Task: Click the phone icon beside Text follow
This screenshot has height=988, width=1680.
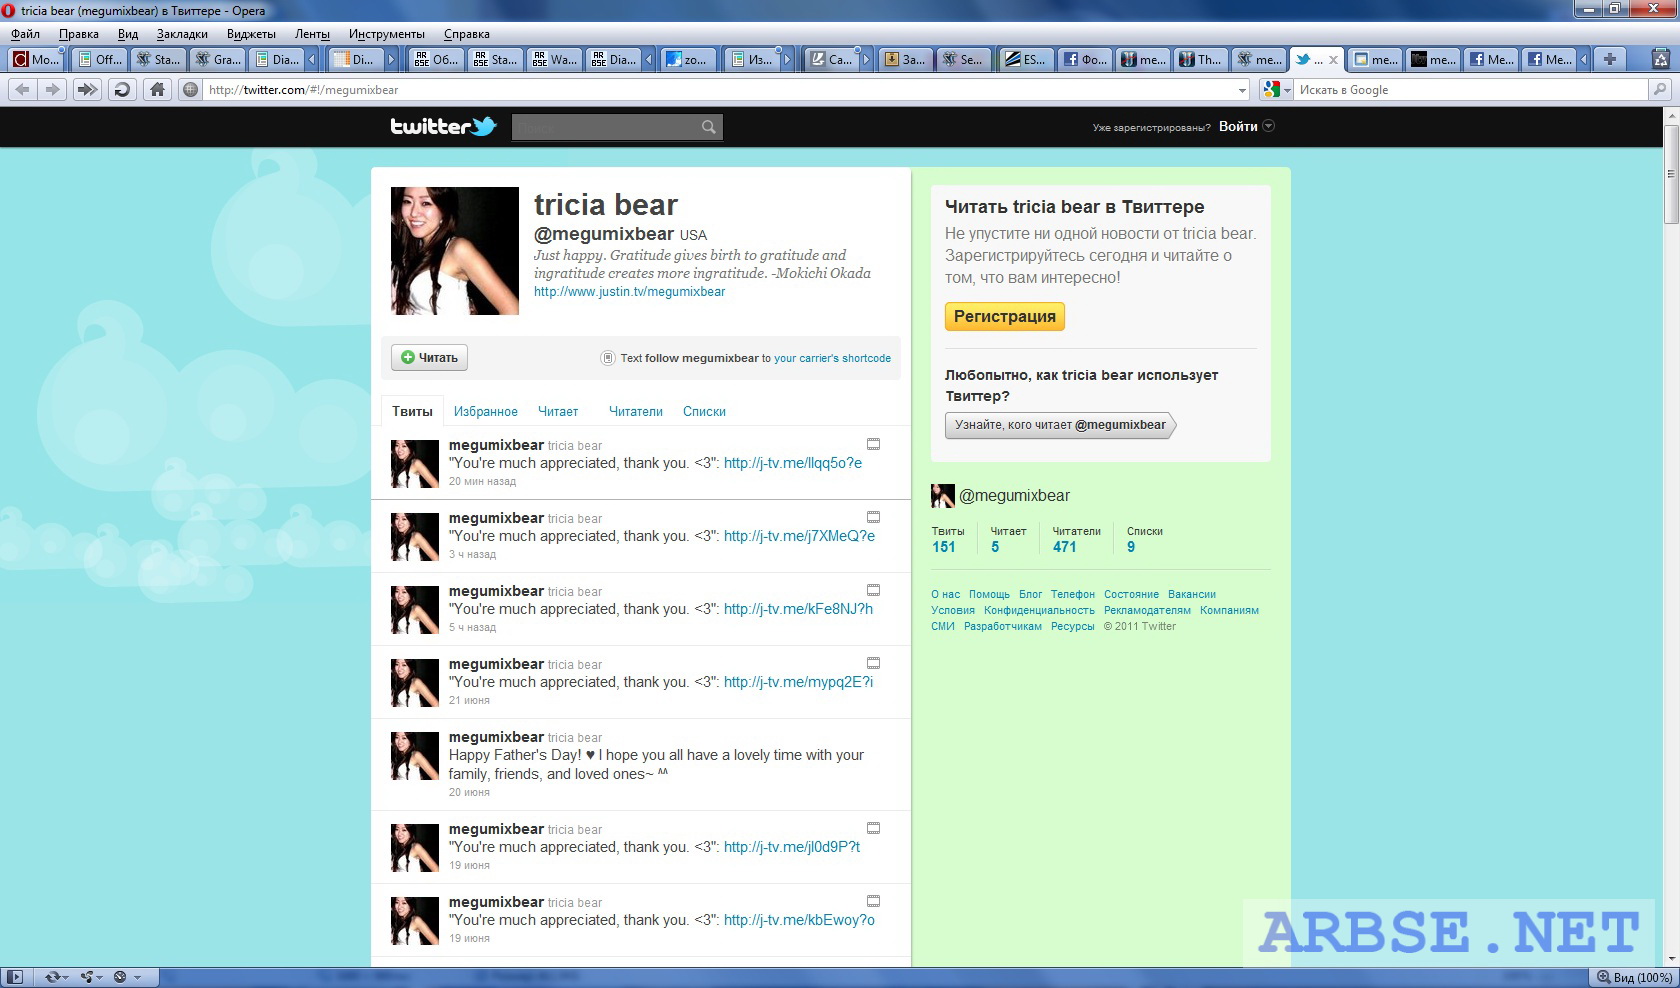Action: click(x=607, y=358)
